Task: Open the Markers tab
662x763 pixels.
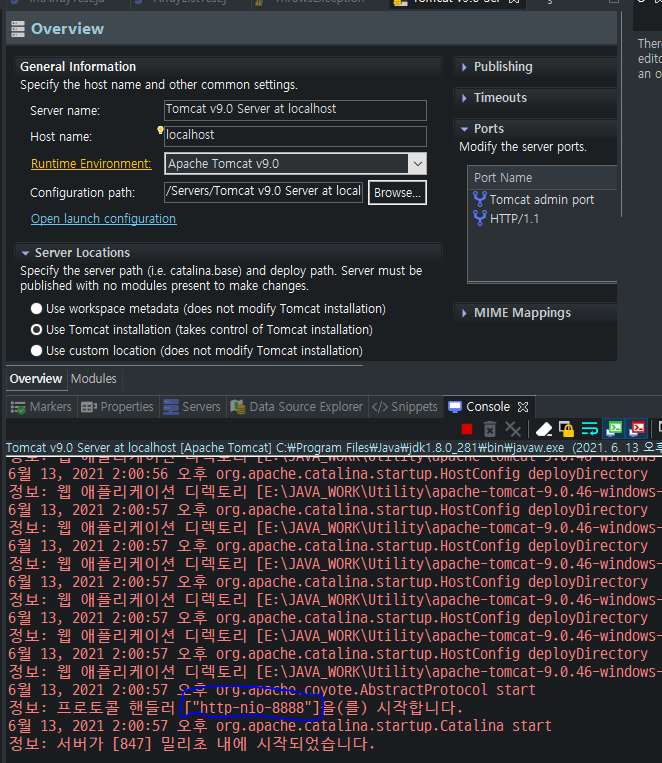Action: (x=41, y=407)
